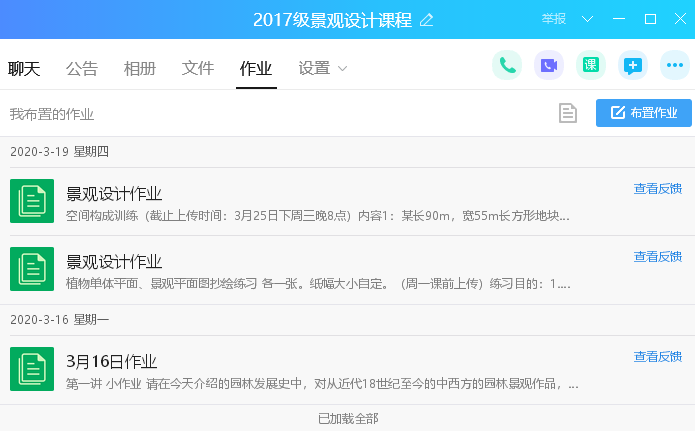
Task: Edit group name with pencil icon
Action: (x=426, y=20)
